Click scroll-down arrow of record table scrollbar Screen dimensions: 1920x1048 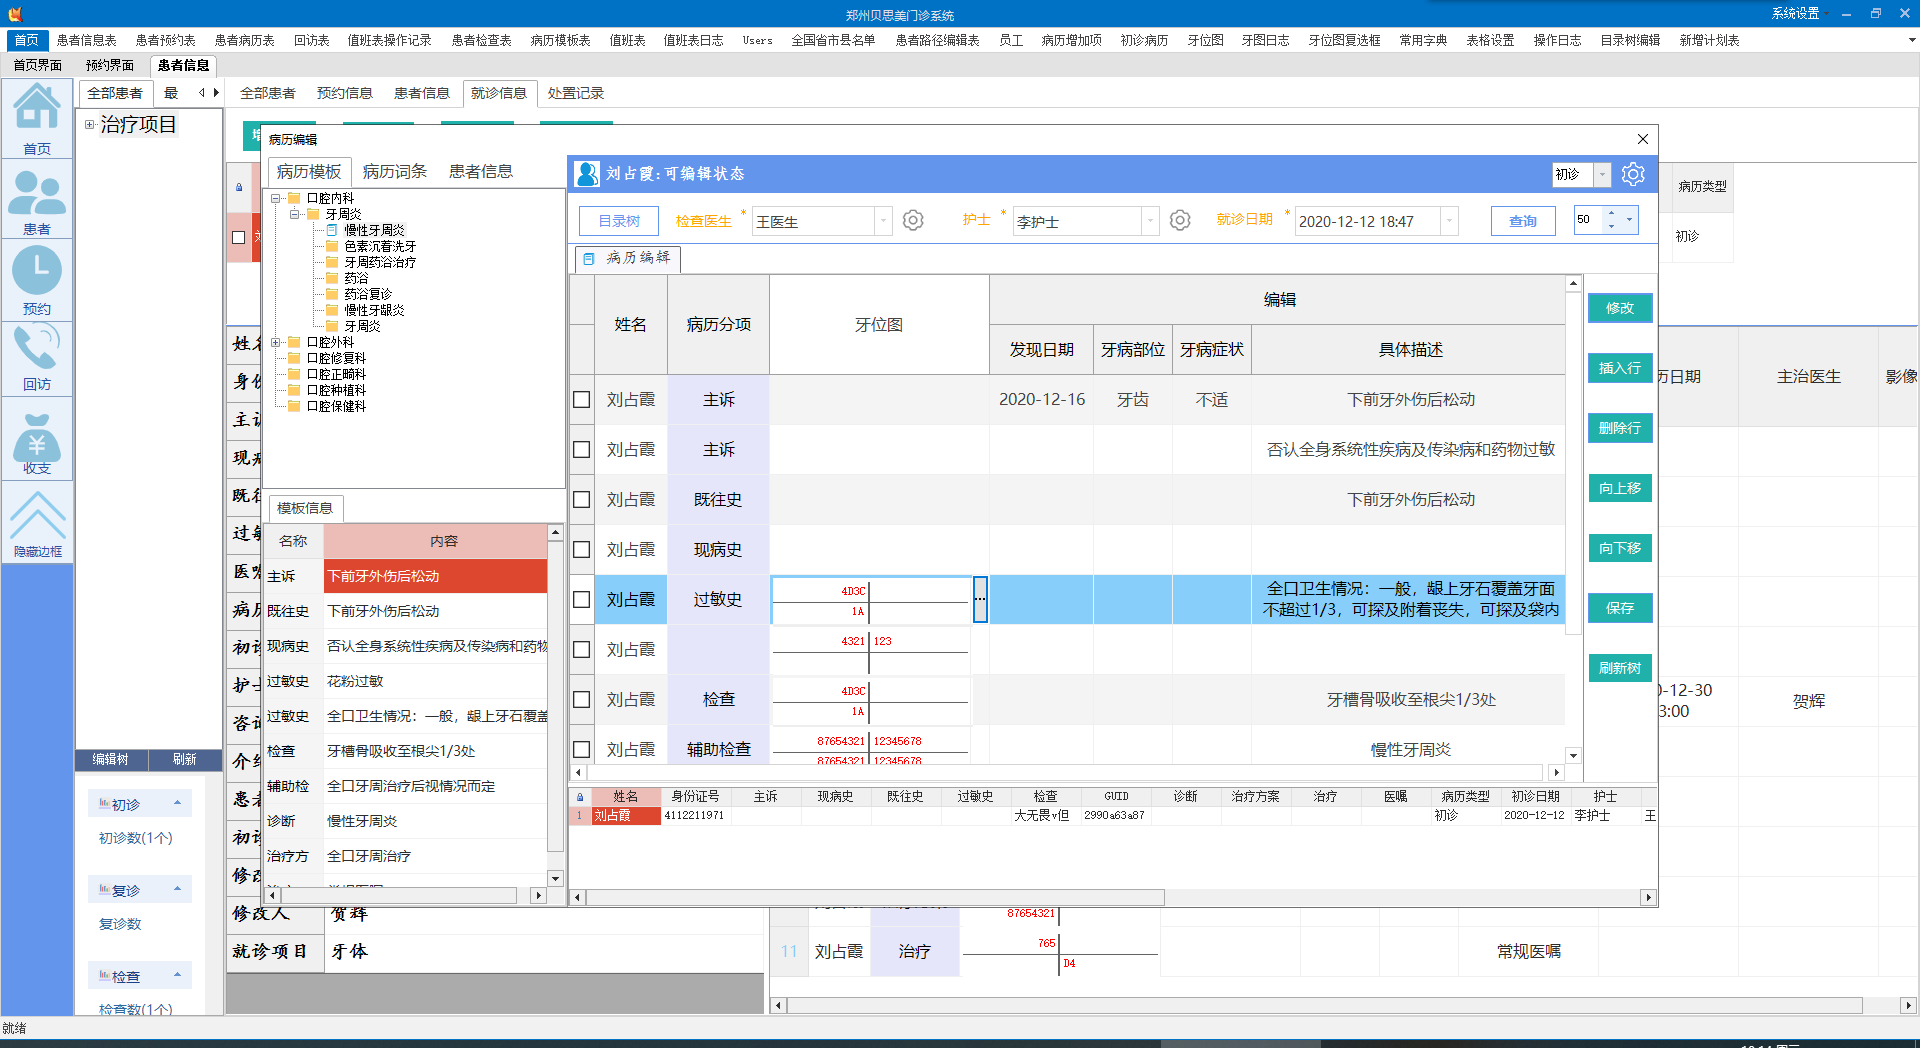[1573, 756]
